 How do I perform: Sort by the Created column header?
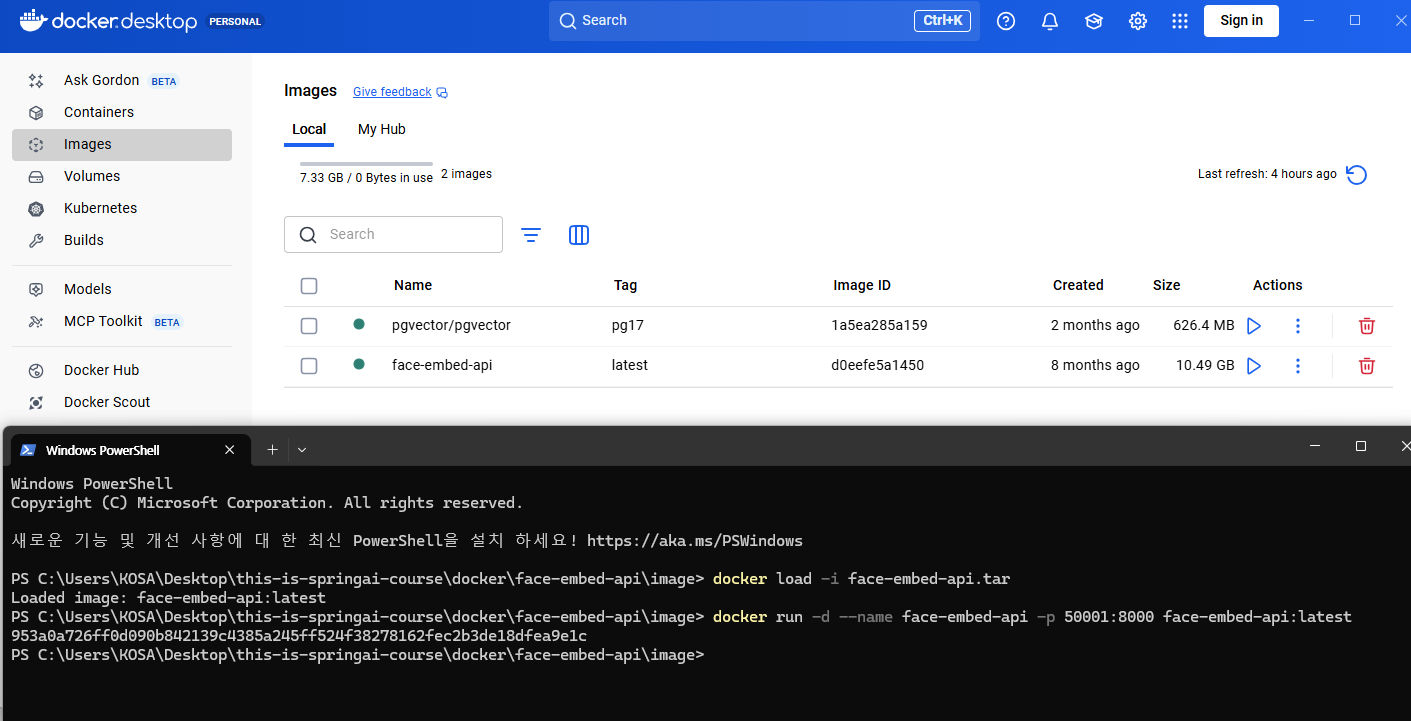click(1078, 286)
